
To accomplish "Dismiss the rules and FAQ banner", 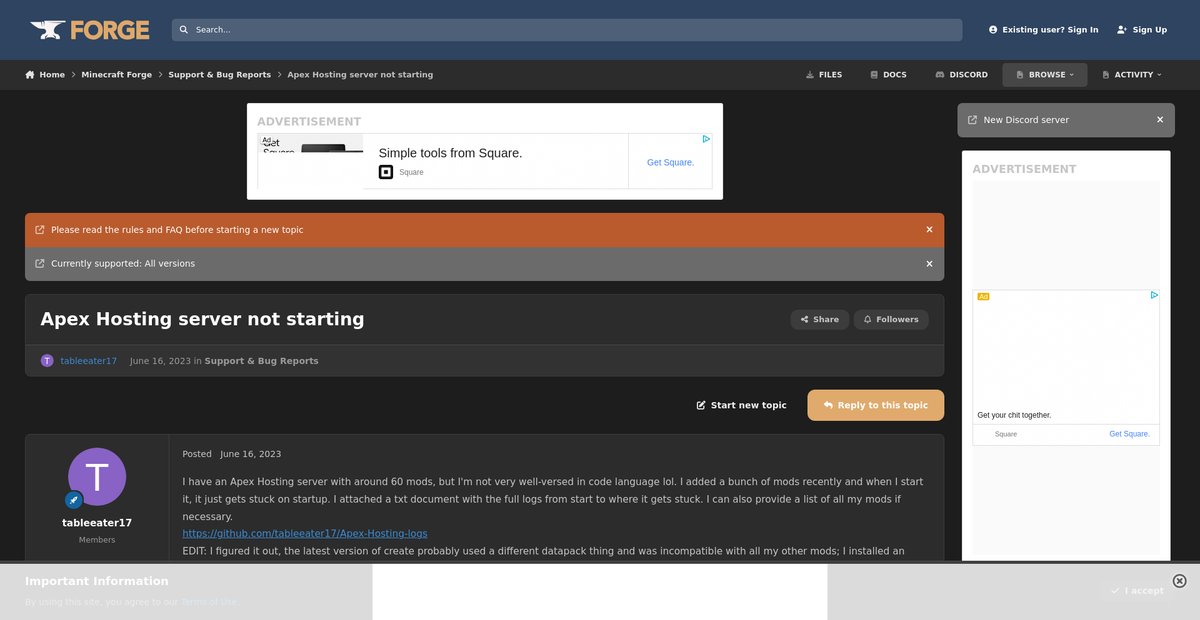I will (x=929, y=230).
